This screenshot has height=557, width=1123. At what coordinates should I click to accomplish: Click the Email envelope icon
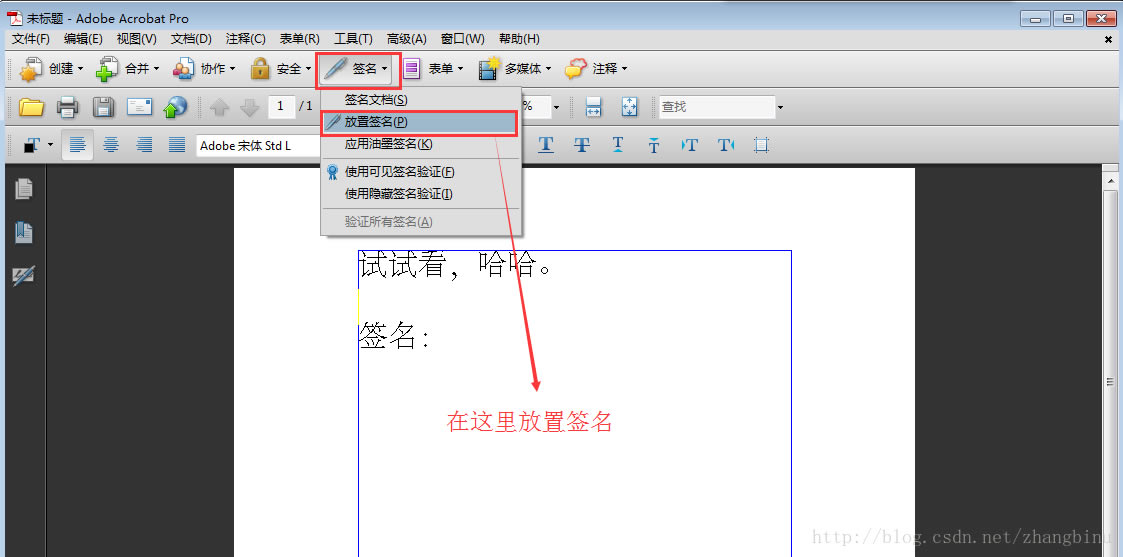[x=140, y=107]
